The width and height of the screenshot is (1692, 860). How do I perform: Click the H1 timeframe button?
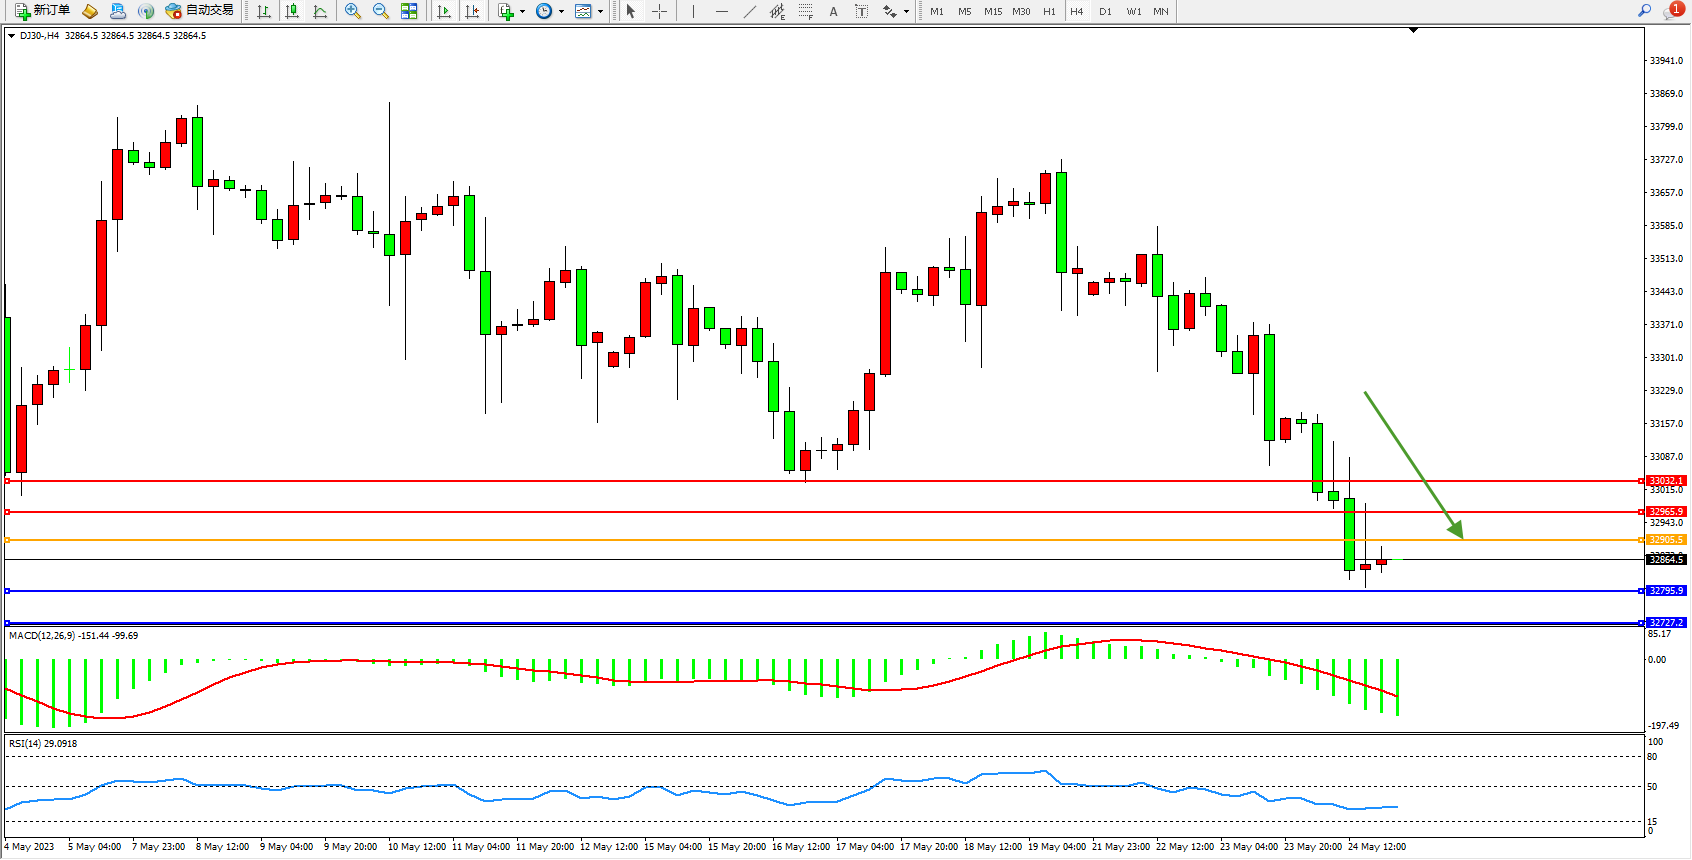[x=1049, y=11]
